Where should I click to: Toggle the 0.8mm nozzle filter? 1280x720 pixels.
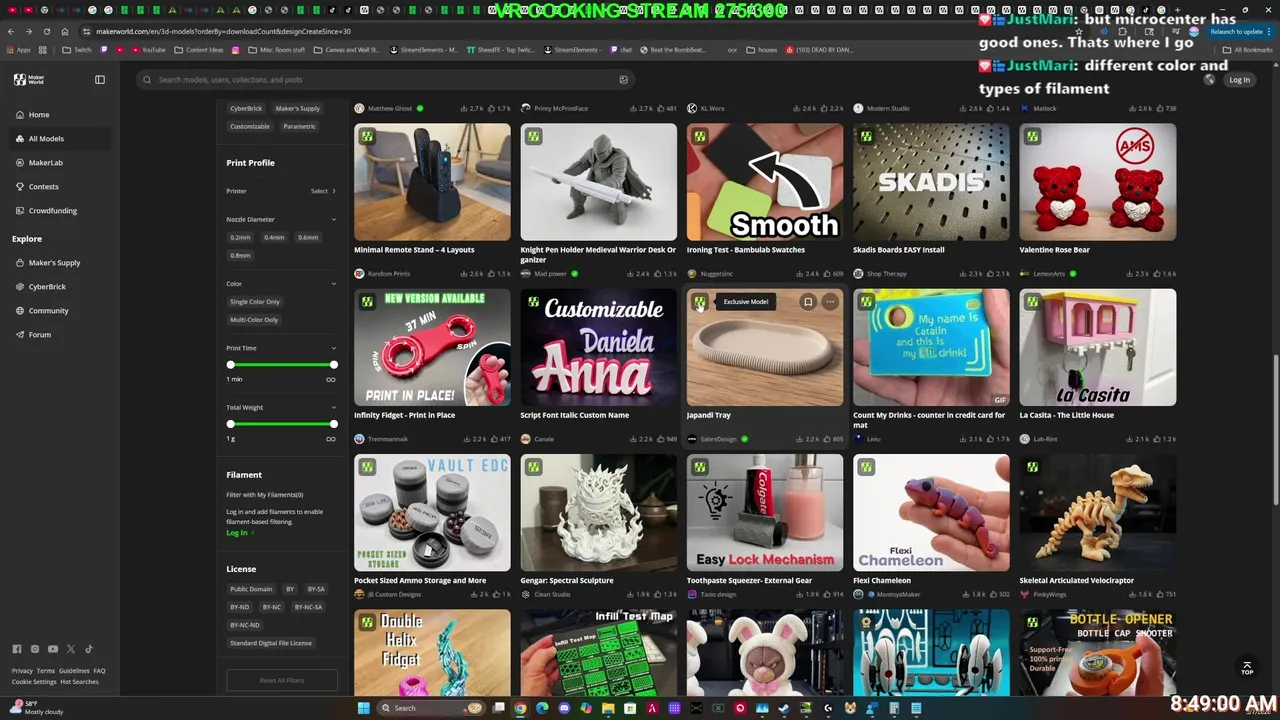(240, 255)
